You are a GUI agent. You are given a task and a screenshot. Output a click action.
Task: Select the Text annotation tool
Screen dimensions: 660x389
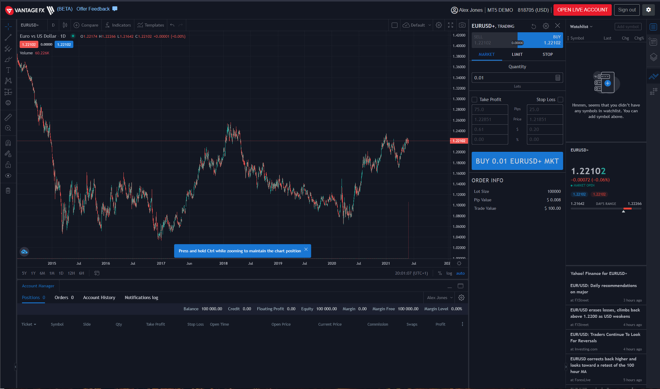tap(8, 70)
